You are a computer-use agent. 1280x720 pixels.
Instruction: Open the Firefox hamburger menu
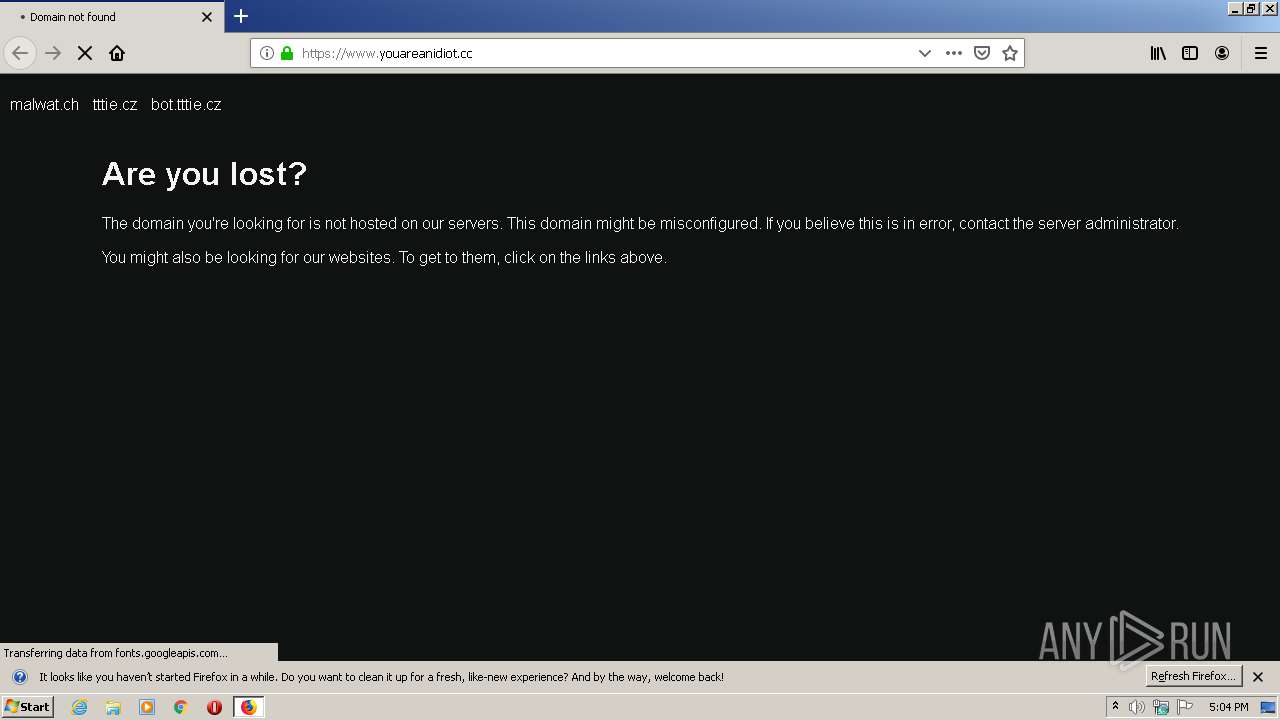[x=1261, y=53]
